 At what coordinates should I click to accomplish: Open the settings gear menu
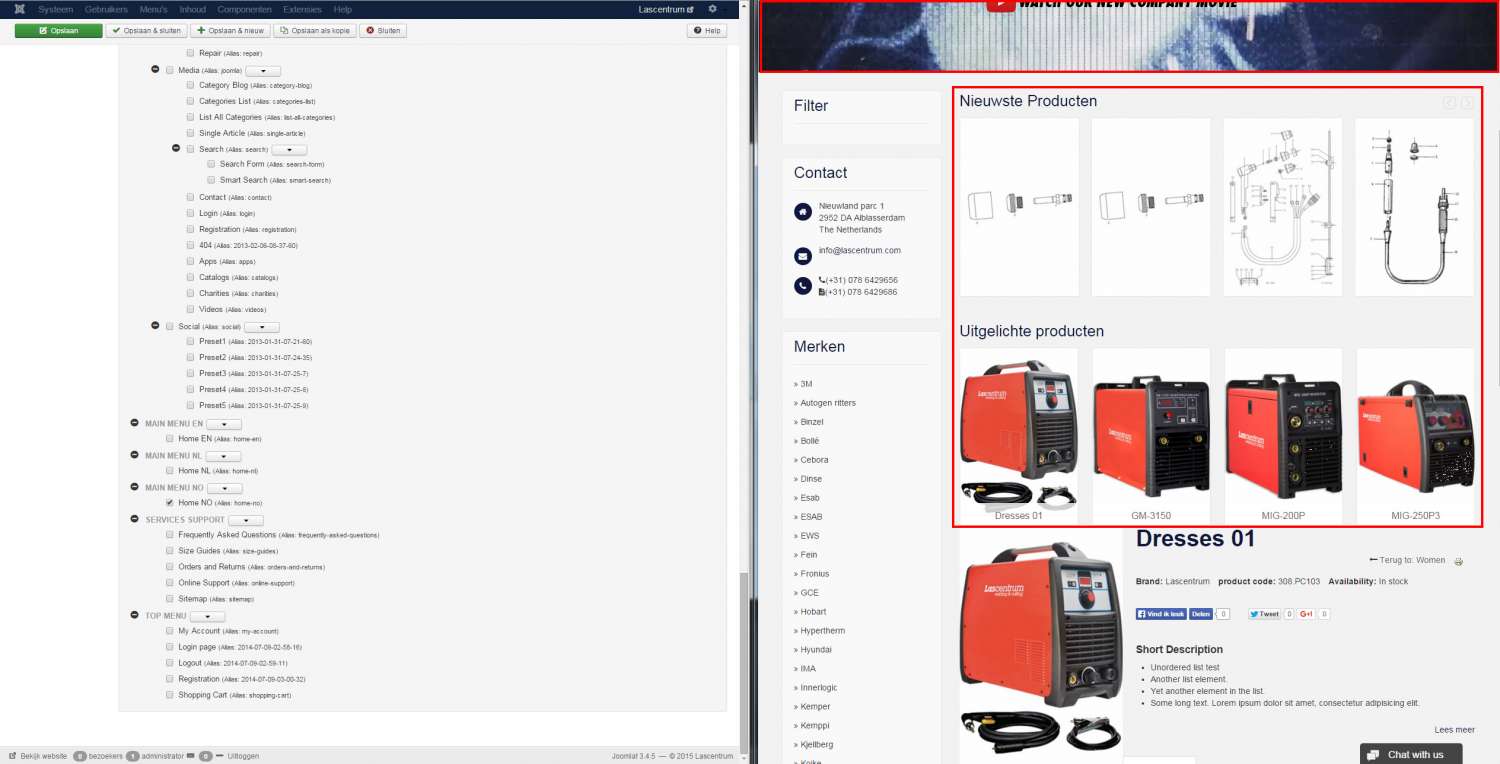pyautogui.click(x=712, y=9)
